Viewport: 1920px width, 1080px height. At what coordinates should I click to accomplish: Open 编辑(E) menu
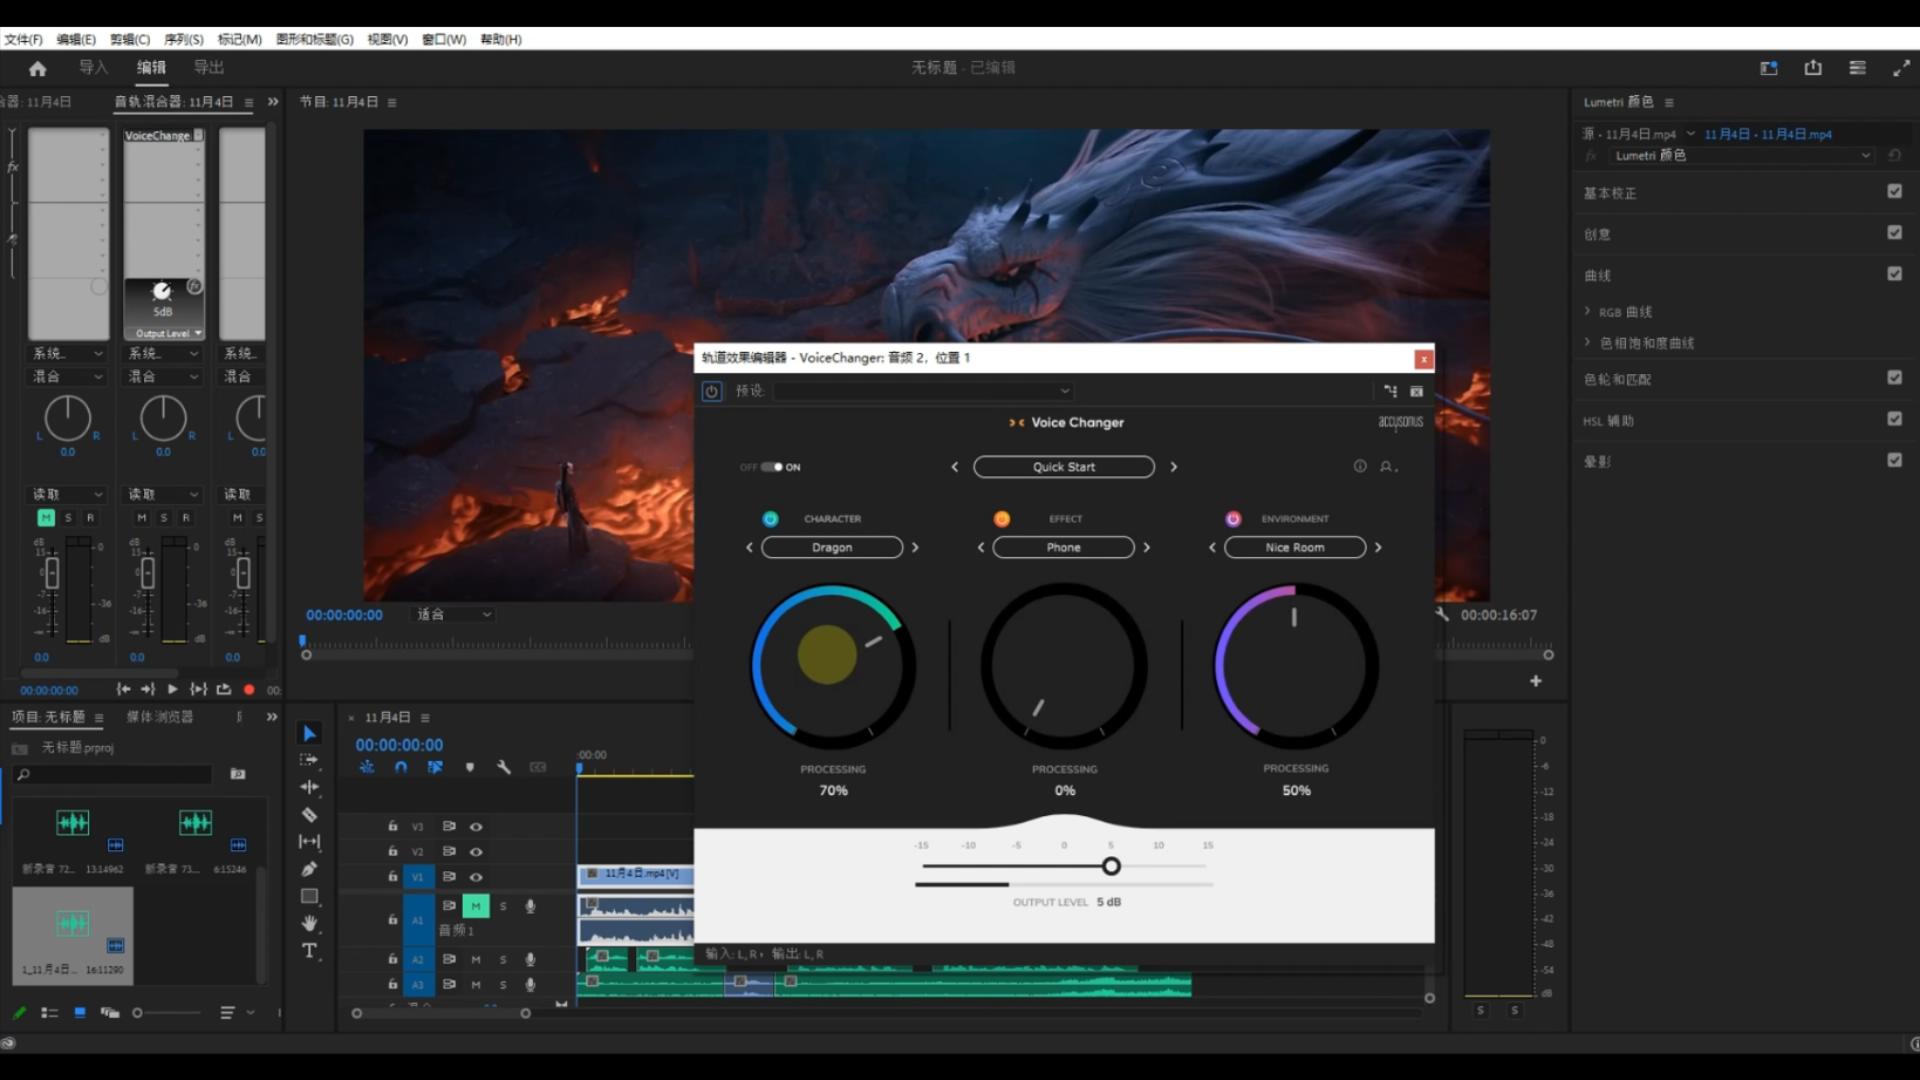[76, 39]
